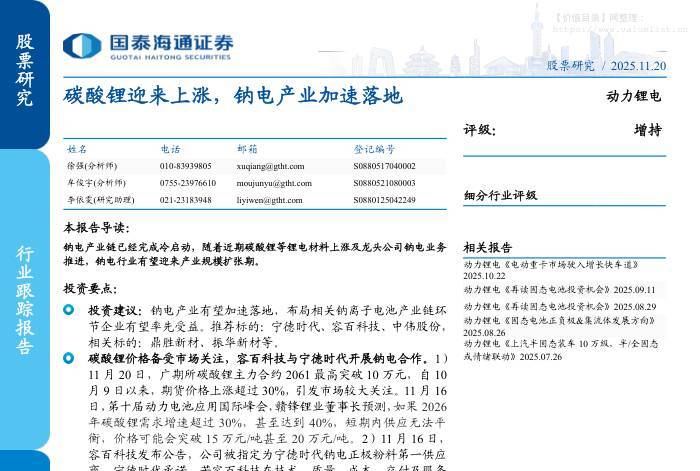Click phone number 010-83939805

tap(186, 166)
